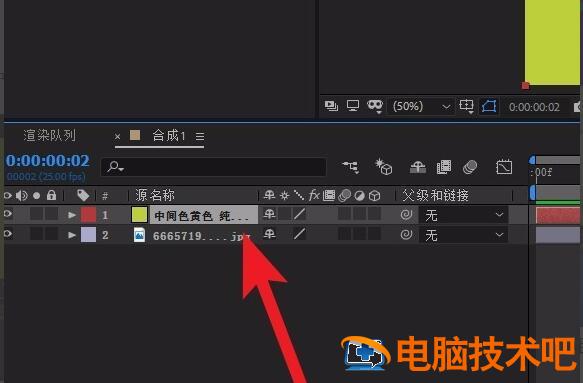The height and width of the screenshot is (383, 583).
Task: Solo layer 1 using its solo box
Action: [36, 214]
